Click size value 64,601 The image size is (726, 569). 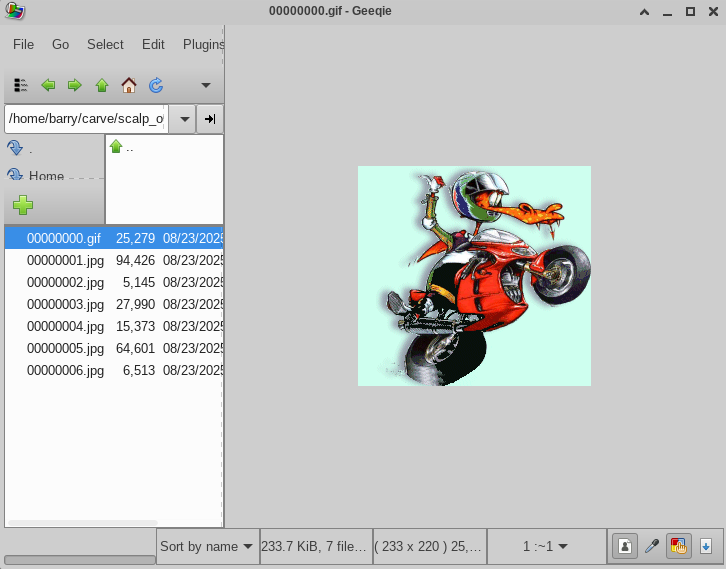(x=135, y=348)
